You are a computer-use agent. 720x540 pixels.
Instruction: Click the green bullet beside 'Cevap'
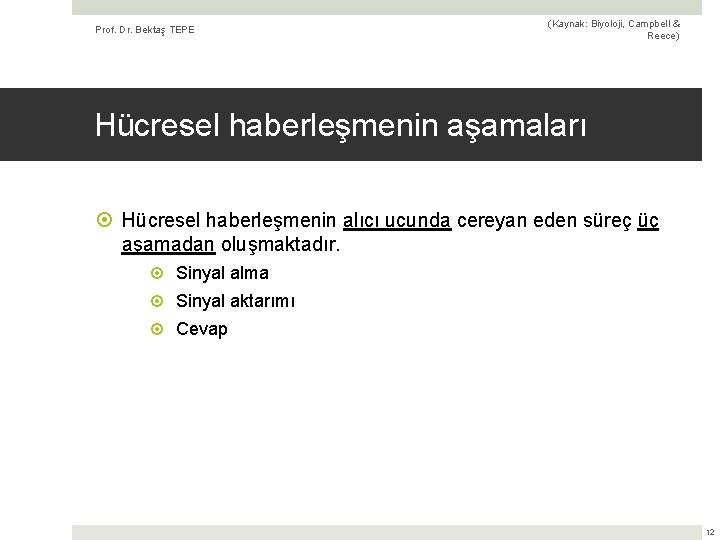(x=157, y=329)
